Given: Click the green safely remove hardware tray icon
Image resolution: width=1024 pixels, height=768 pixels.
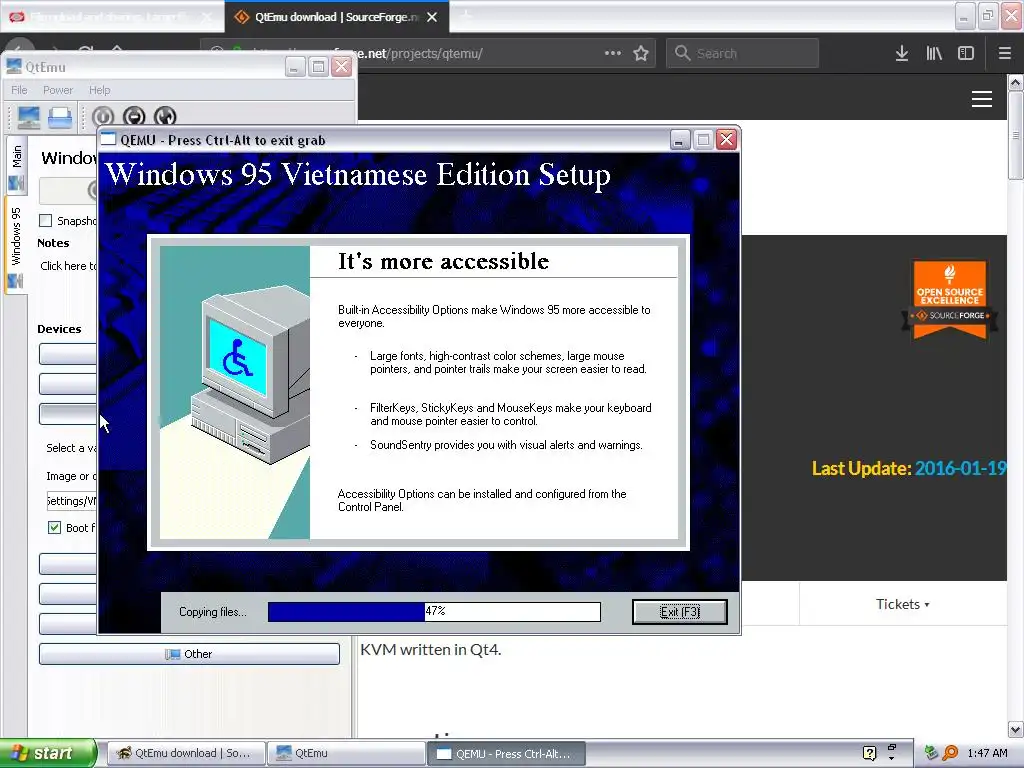Looking at the screenshot, I should [931, 753].
